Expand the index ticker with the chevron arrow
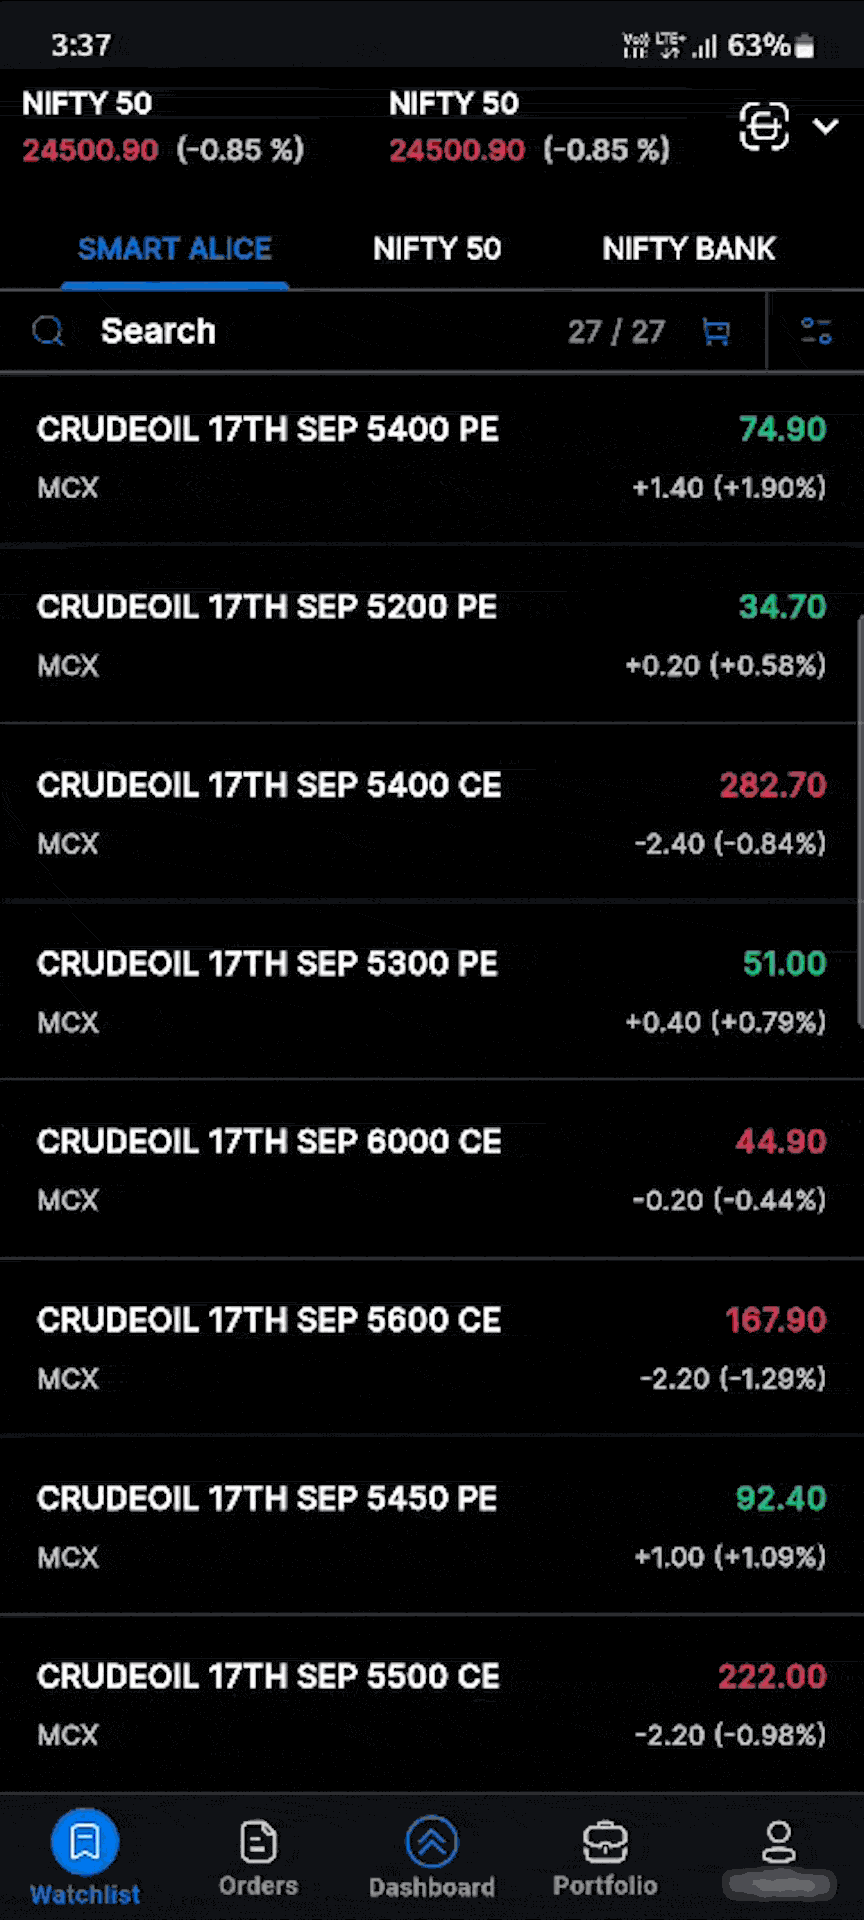 pos(826,127)
